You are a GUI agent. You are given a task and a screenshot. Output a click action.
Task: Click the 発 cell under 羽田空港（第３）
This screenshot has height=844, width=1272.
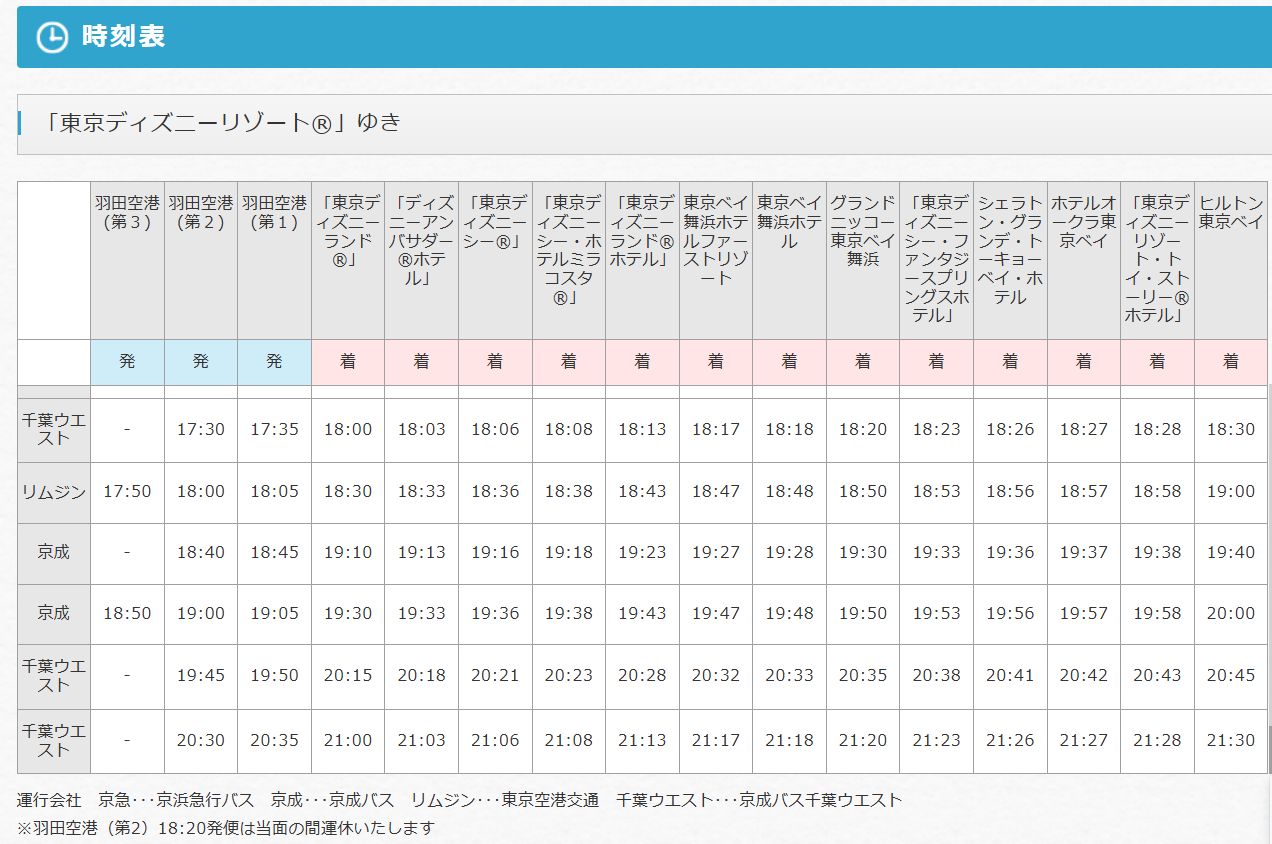127,362
